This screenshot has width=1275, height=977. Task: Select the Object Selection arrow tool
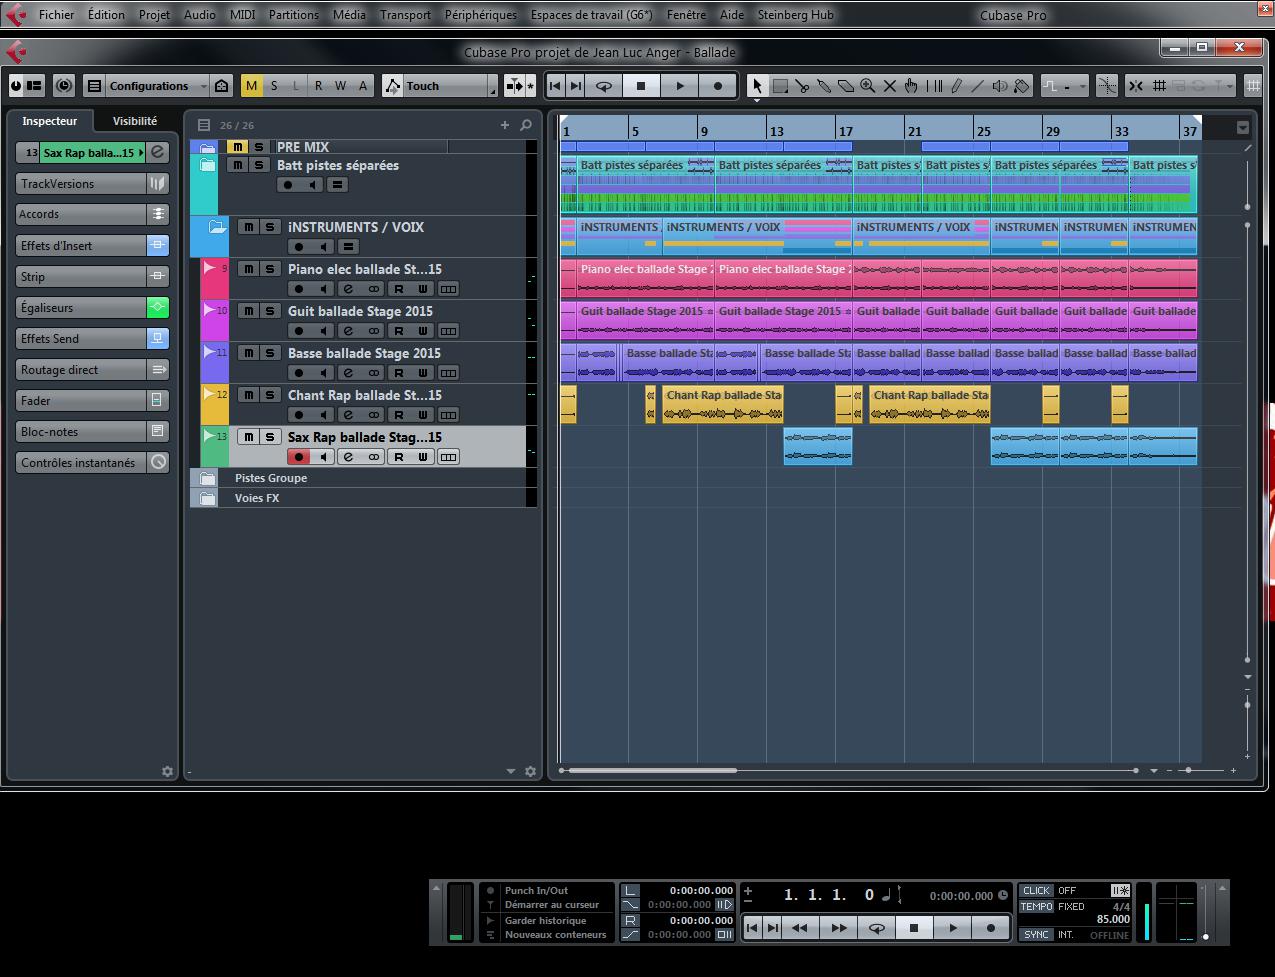click(757, 86)
